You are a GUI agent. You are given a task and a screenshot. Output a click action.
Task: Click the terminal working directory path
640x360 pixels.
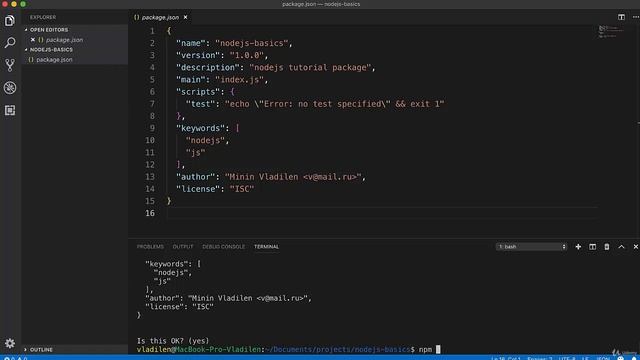[337, 349]
